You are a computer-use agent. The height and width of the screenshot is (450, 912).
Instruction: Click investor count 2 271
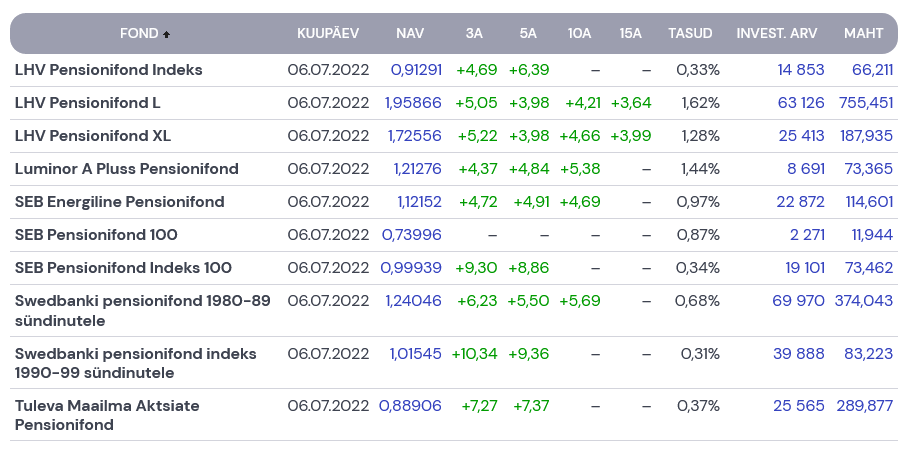[807, 235]
